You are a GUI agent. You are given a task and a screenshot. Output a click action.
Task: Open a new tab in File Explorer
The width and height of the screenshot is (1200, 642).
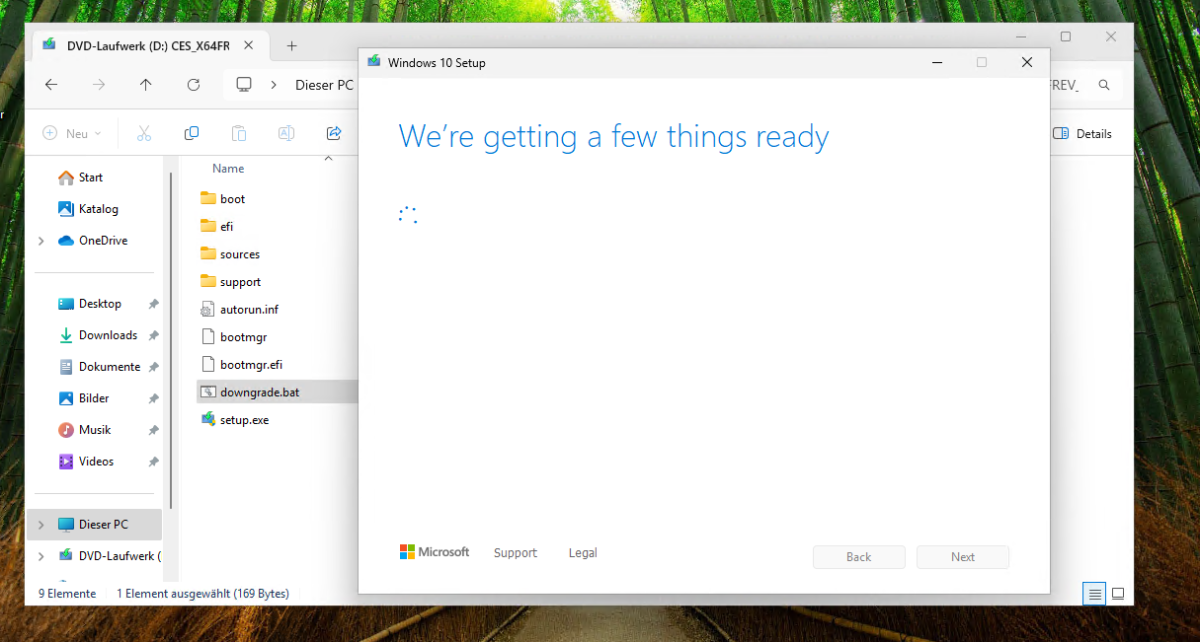(292, 46)
